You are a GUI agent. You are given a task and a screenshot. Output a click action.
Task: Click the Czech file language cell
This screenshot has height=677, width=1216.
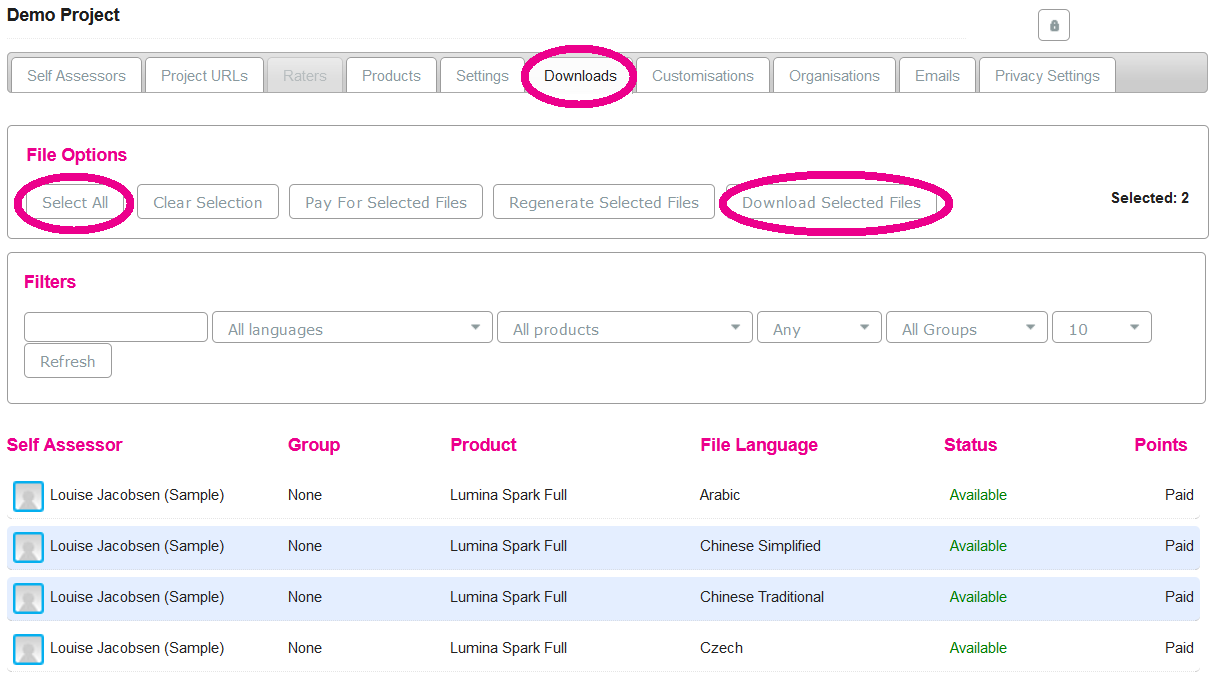[721, 648]
